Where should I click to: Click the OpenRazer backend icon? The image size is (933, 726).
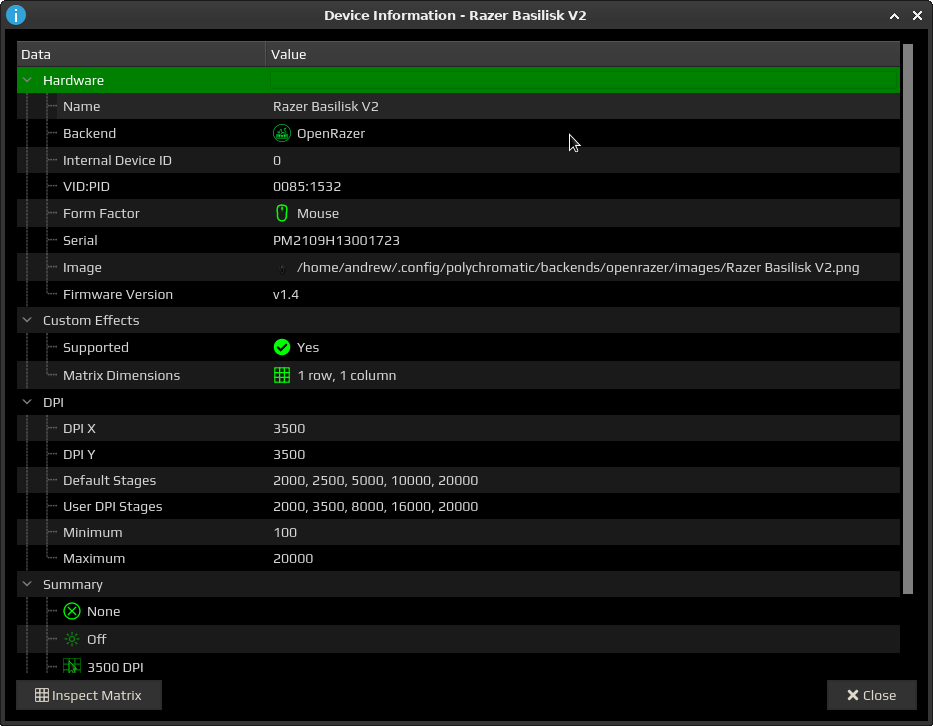pyautogui.click(x=281, y=133)
